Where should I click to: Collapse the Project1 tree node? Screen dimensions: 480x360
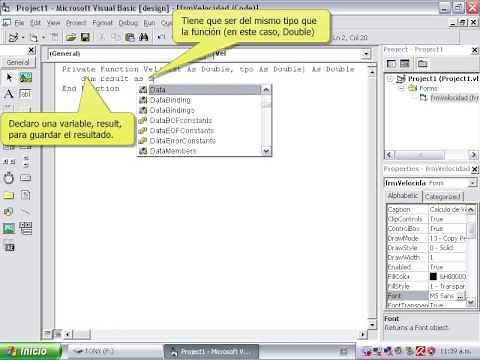click(x=390, y=79)
